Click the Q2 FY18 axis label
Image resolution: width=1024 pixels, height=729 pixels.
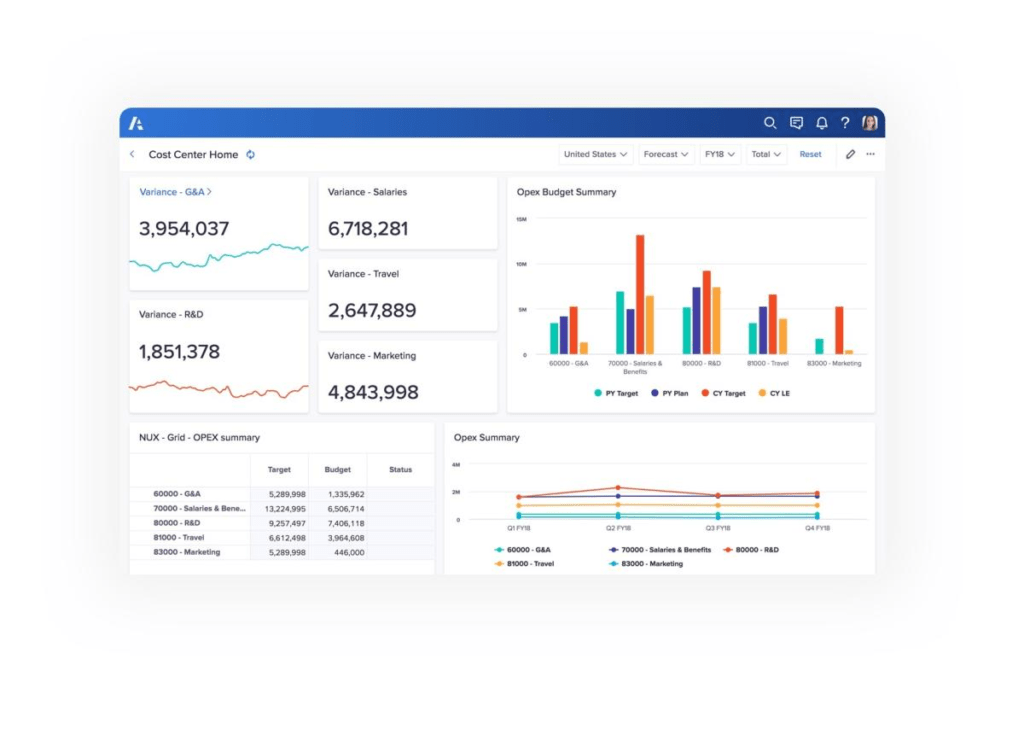coord(618,528)
